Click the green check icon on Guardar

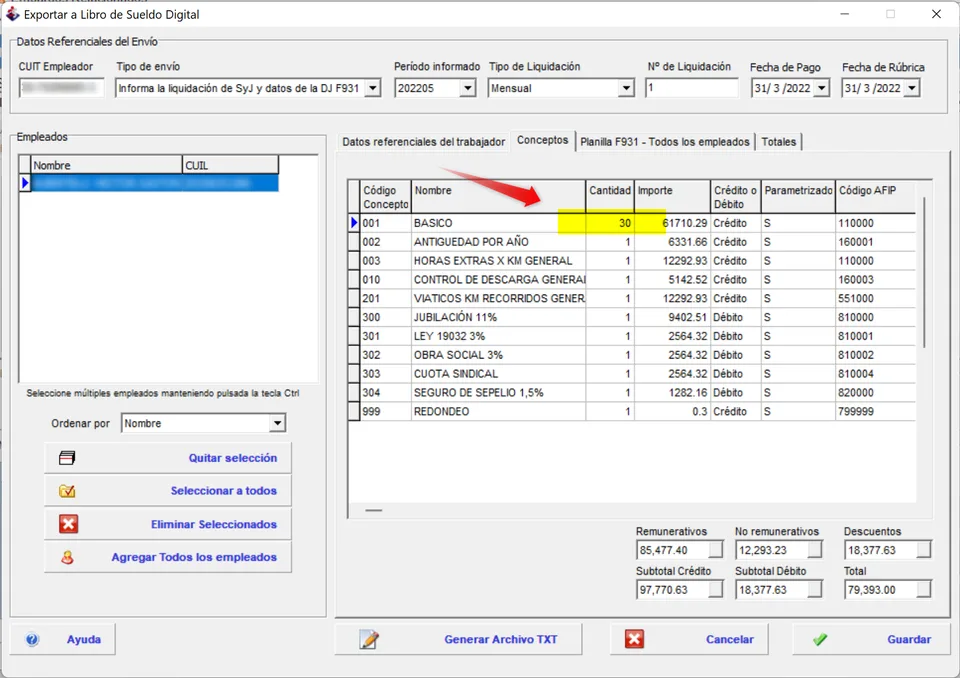[x=820, y=639]
